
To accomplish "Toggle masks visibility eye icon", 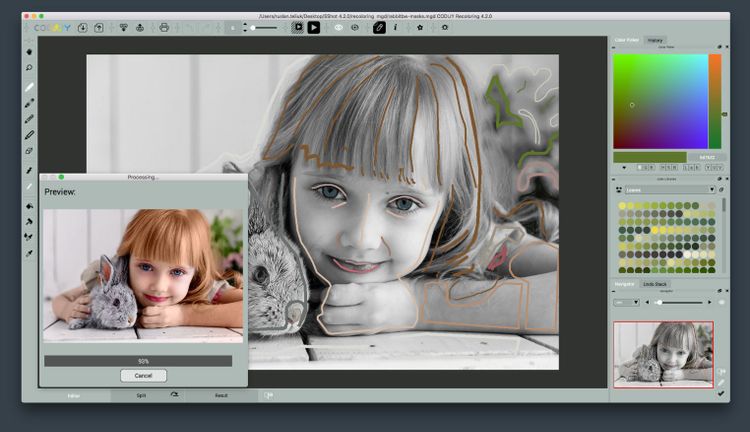I will (x=339, y=28).
